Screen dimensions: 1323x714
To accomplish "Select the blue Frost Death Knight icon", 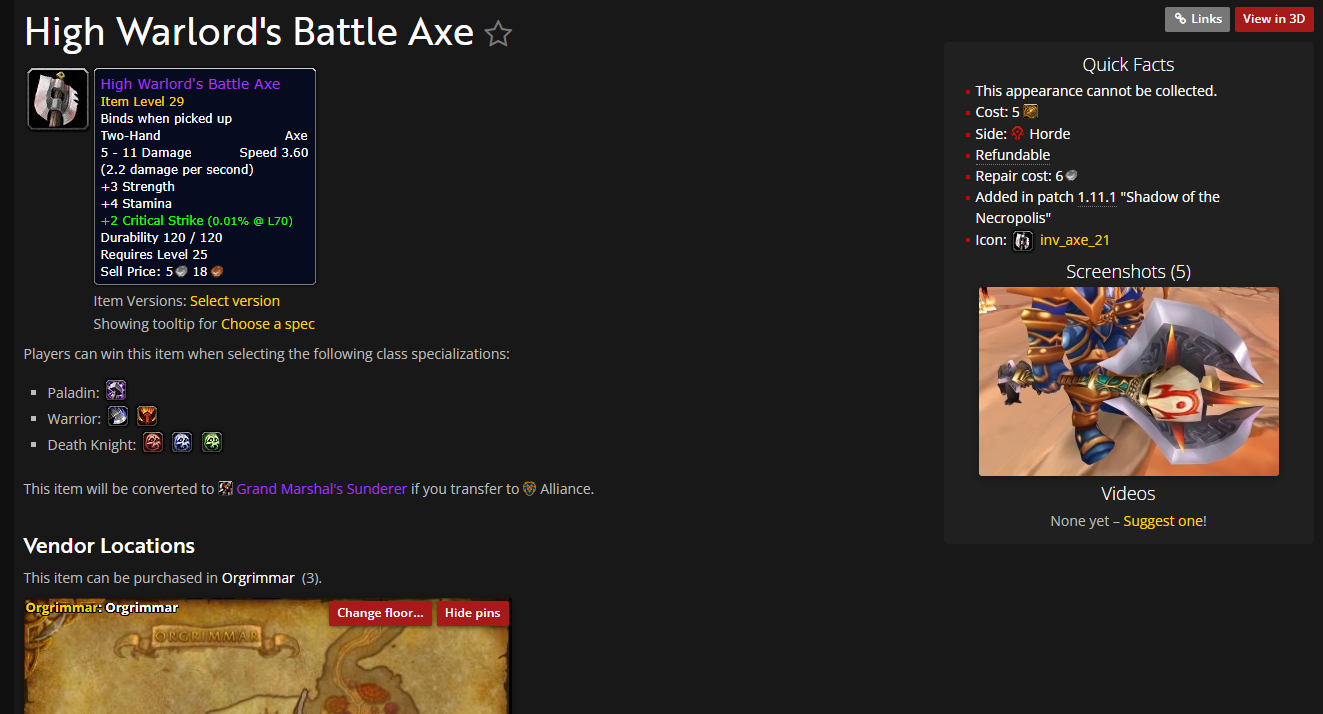I will point(182,443).
